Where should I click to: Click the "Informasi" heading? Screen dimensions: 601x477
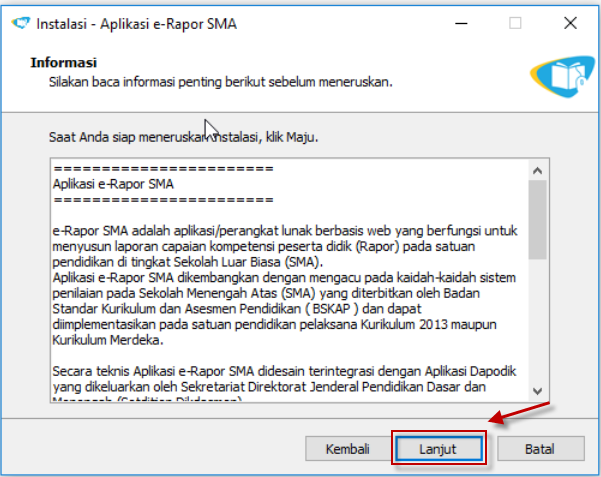(x=63, y=62)
